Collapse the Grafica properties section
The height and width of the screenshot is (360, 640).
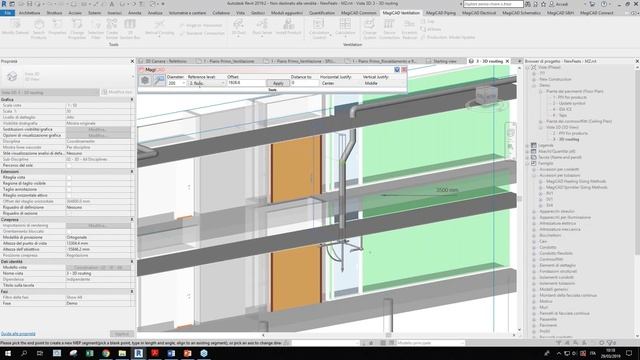[132, 99]
